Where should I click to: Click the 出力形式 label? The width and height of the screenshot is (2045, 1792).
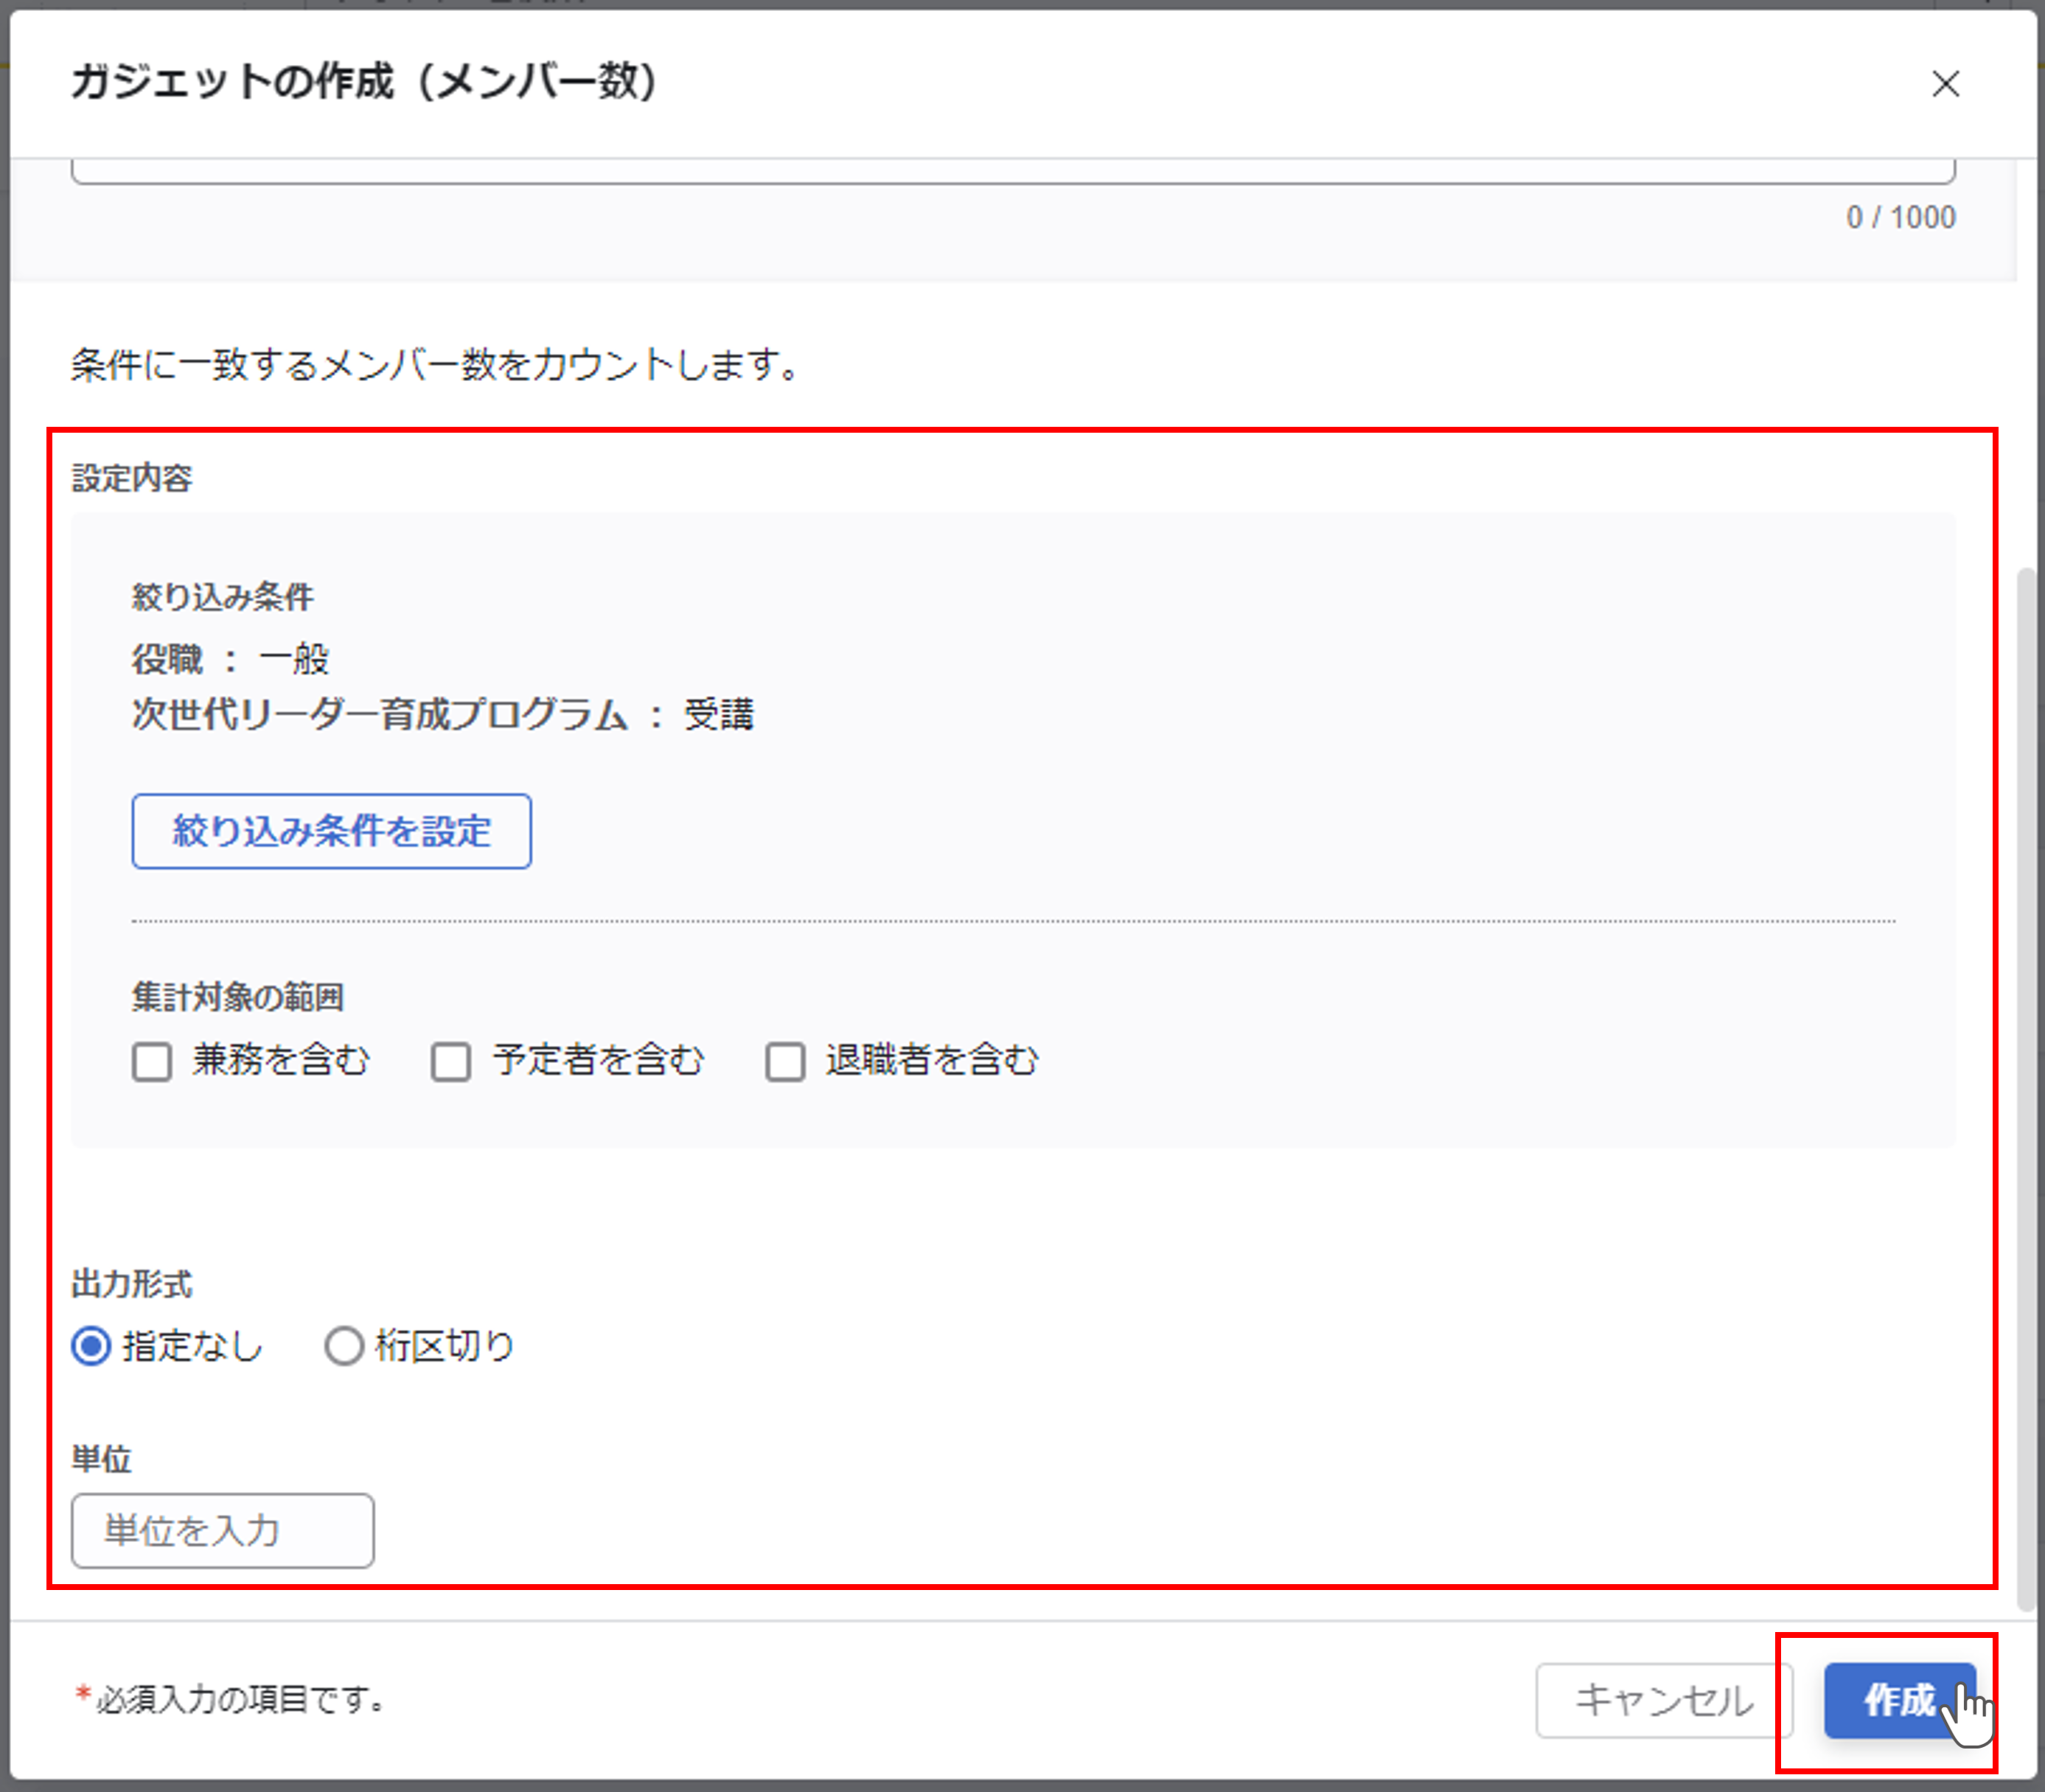pyautogui.click(x=132, y=1284)
